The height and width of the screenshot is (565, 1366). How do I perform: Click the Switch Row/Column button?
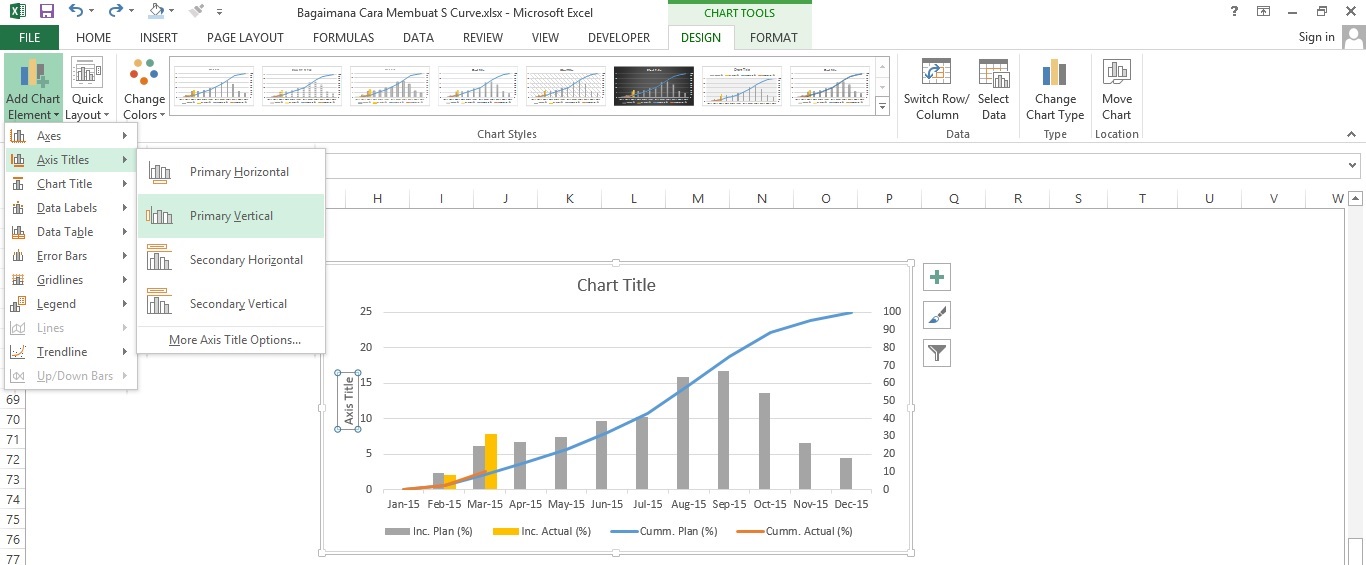(936, 88)
